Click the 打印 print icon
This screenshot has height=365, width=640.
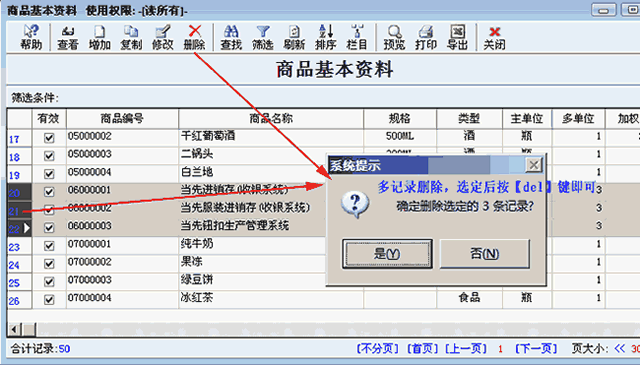(x=426, y=37)
